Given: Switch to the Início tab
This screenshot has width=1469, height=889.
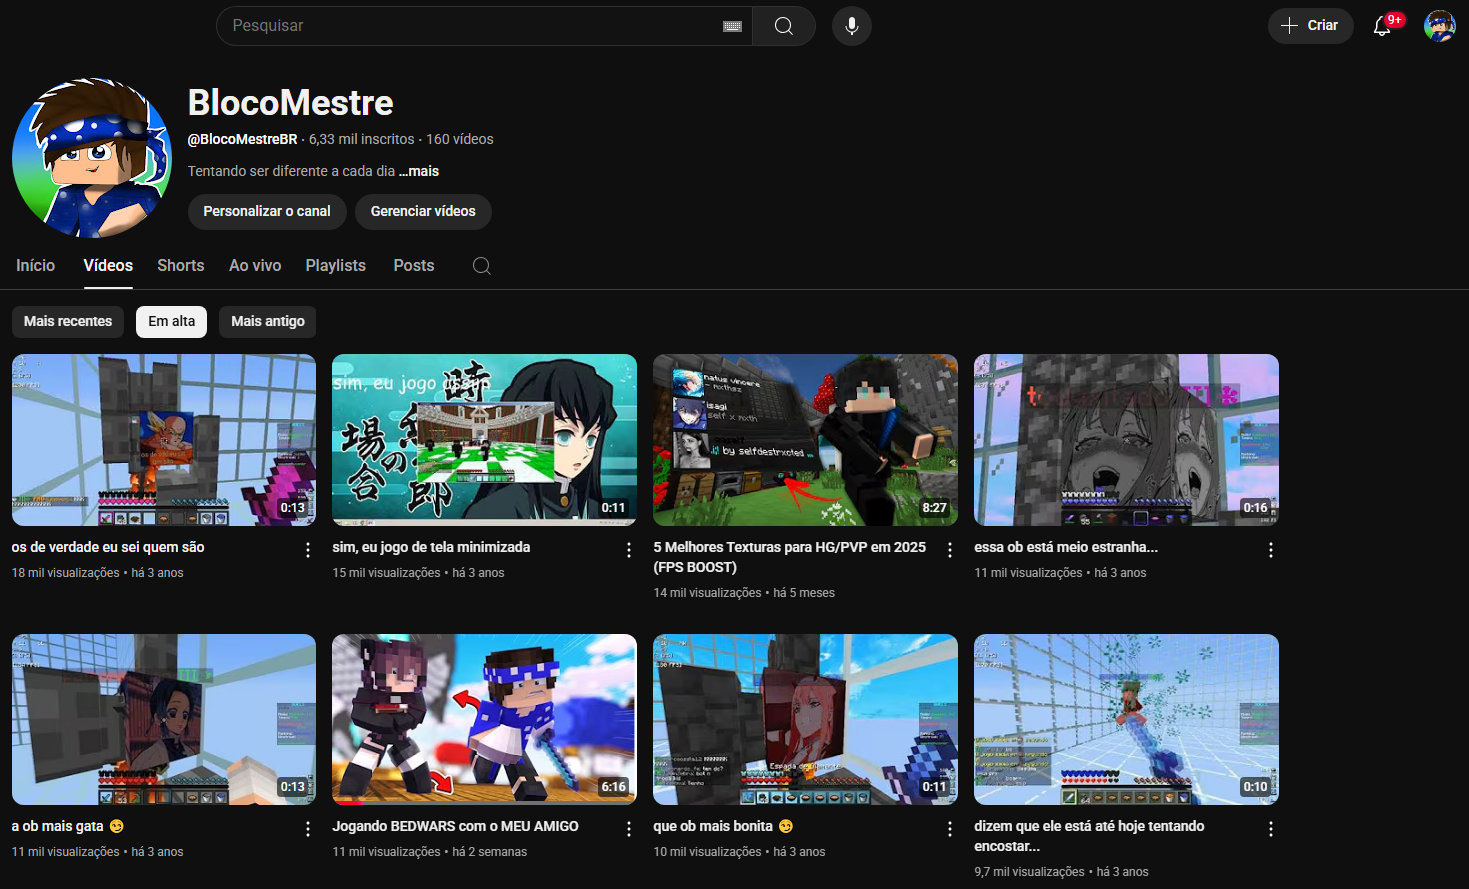Looking at the screenshot, I should pyautogui.click(x=36, y=265).
